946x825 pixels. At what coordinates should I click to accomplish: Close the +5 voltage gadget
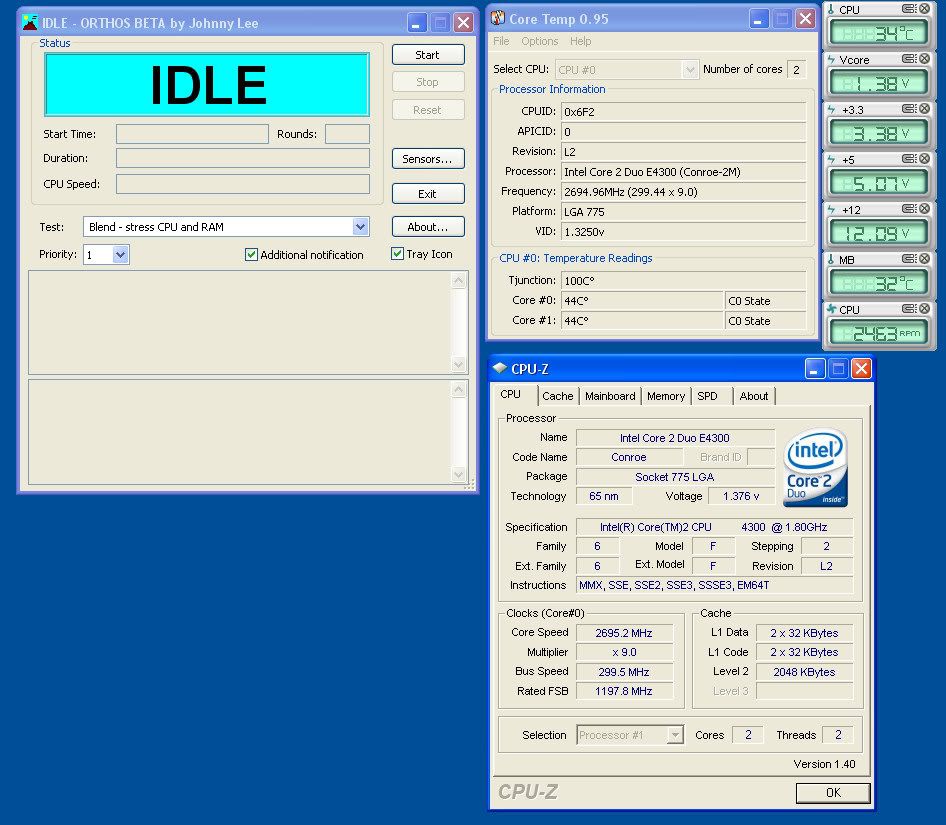coord(924,159)
